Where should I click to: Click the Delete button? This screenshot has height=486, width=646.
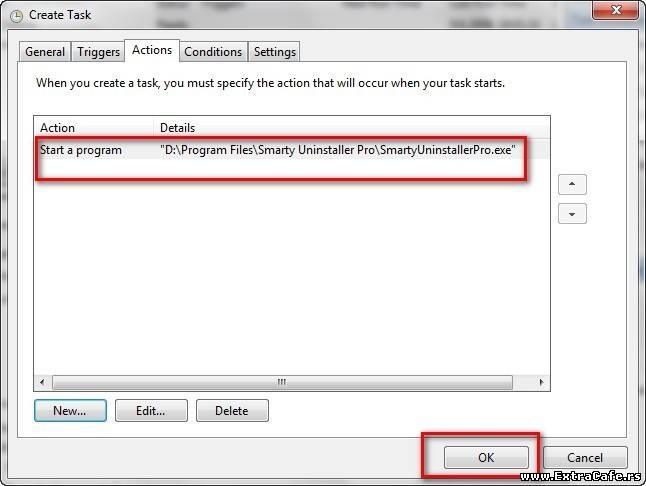pos(232,411)
